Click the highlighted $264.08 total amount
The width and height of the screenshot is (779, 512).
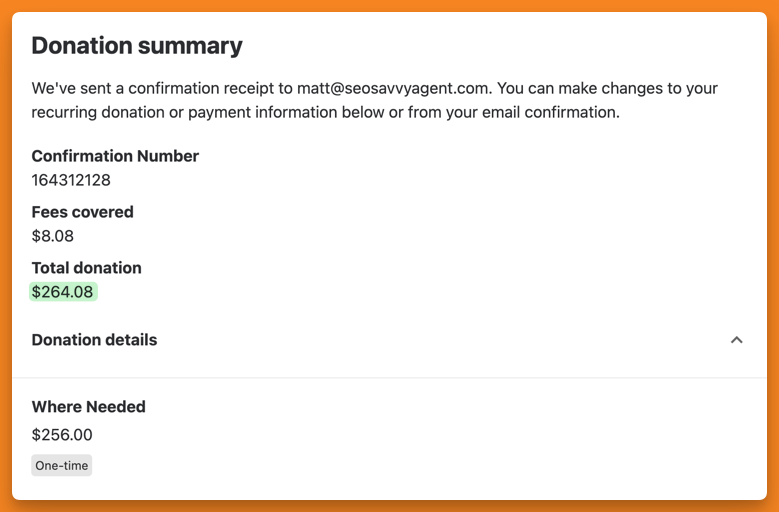pyautogui.click(x=63, y=292)
